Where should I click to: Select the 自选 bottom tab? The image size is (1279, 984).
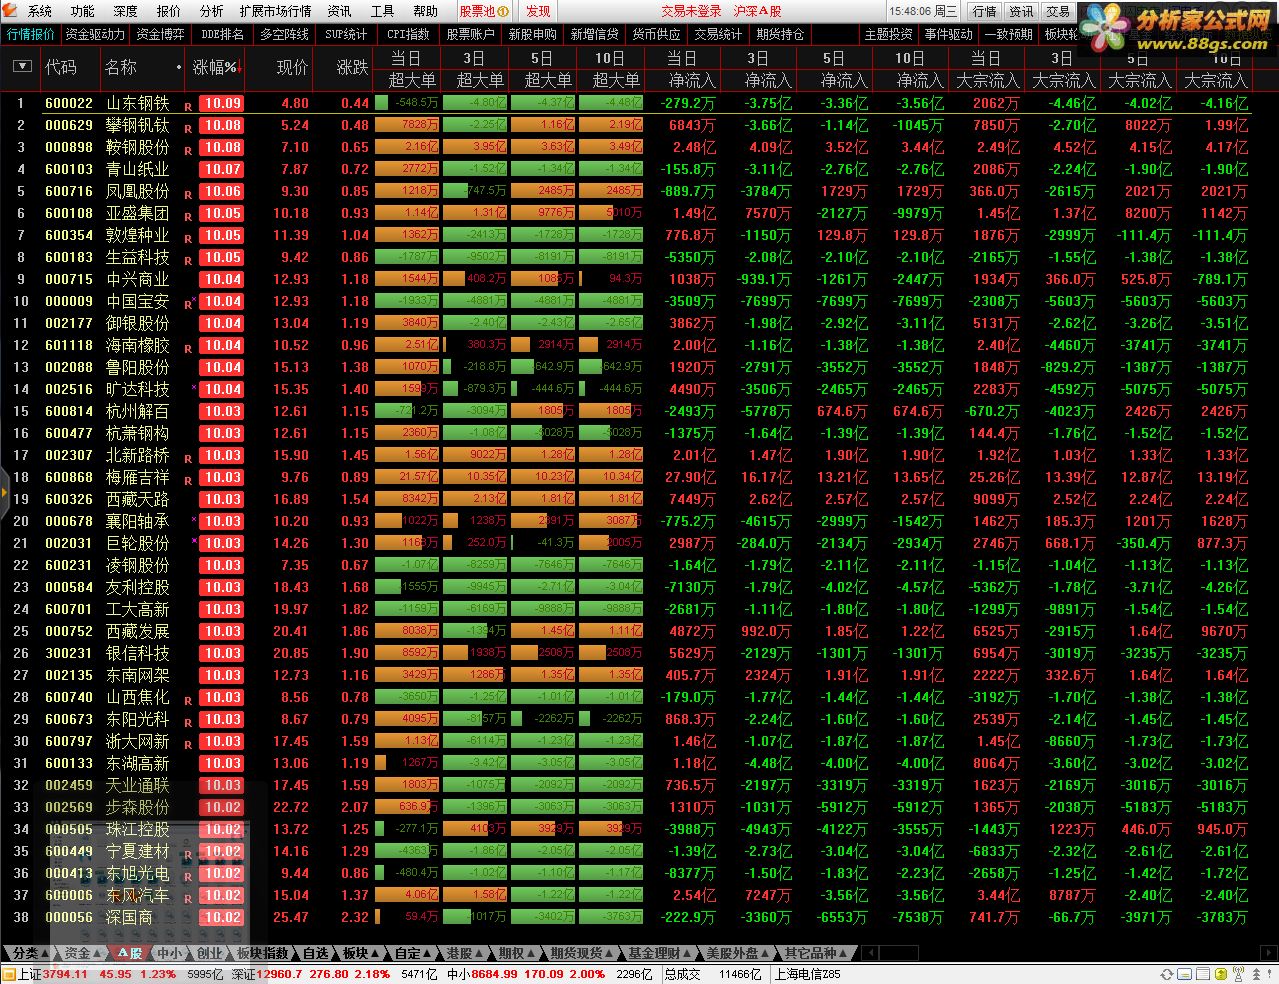pyautogui.click(x=316, y=953)
